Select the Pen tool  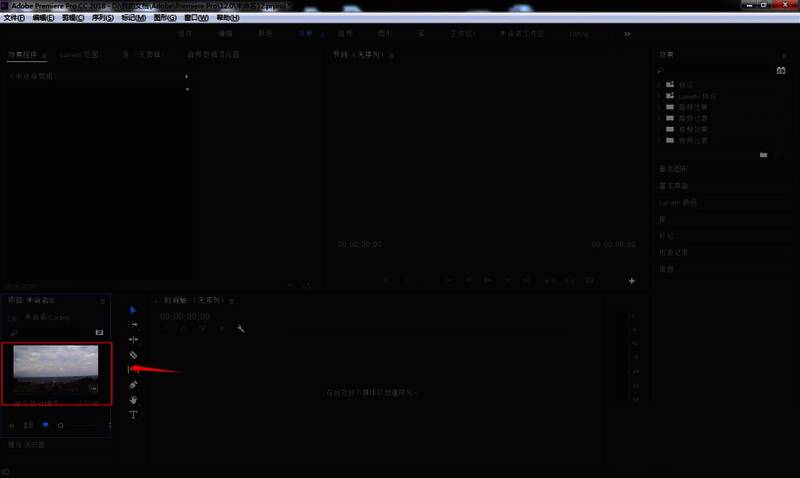click(133, 385)
